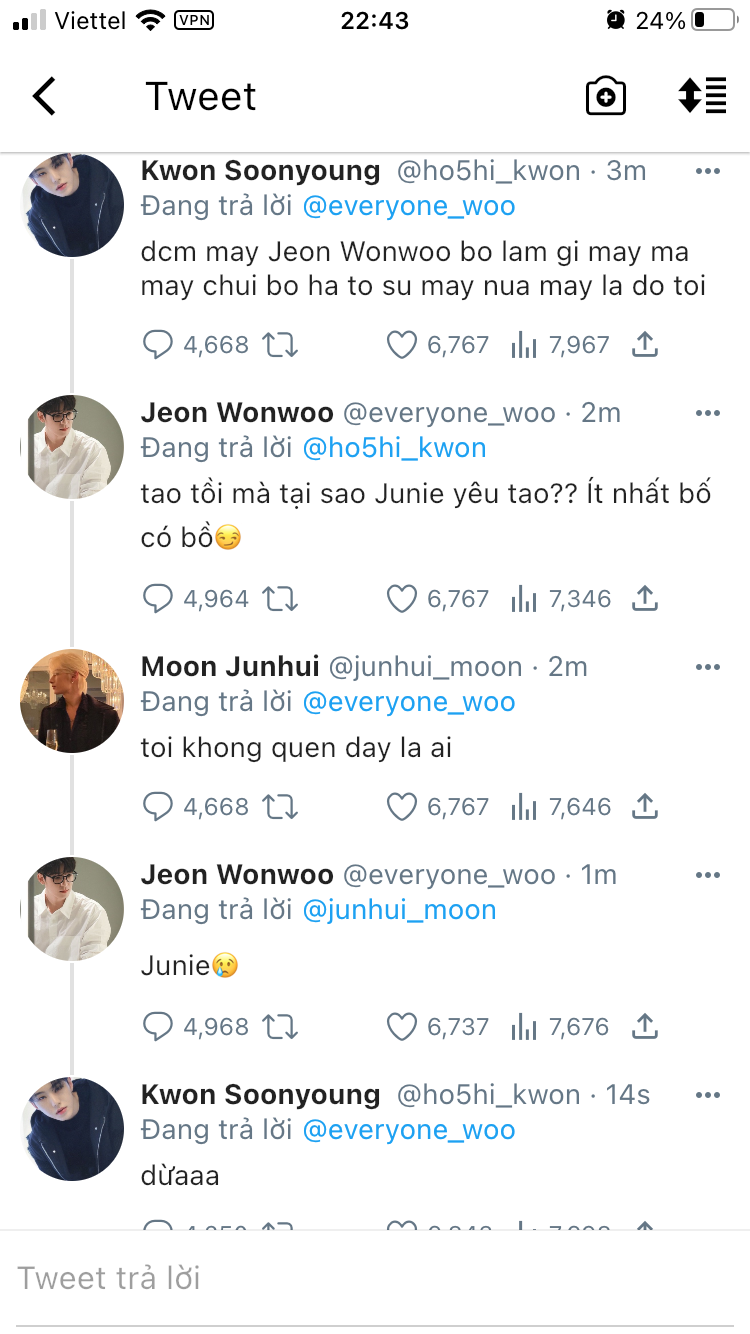The width and height of the screenshot is (750, 1334).
Task: Share Jeon Wonwoo's "Junie" tweet
Action: tap(645, 1027)
